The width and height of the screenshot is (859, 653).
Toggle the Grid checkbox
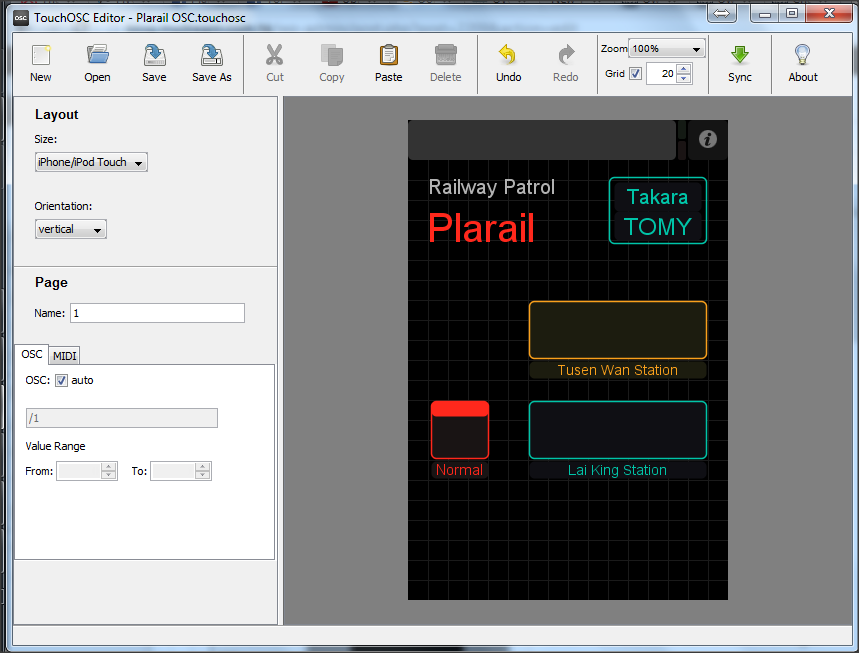coord(635,73)
